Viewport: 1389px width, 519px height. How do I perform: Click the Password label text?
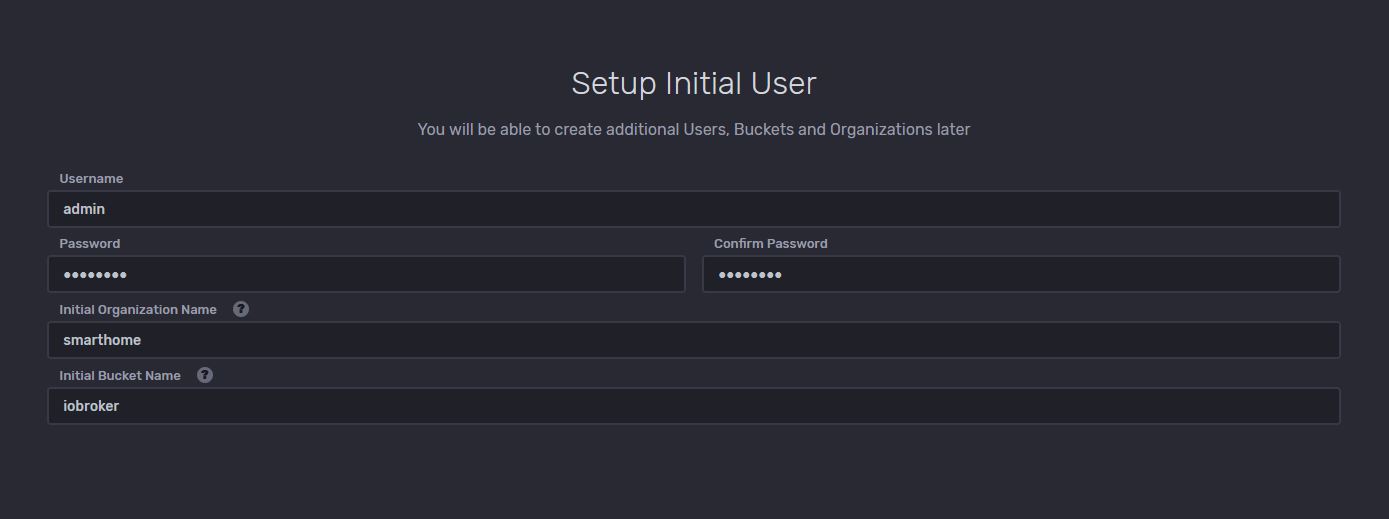tap(89, 244)
